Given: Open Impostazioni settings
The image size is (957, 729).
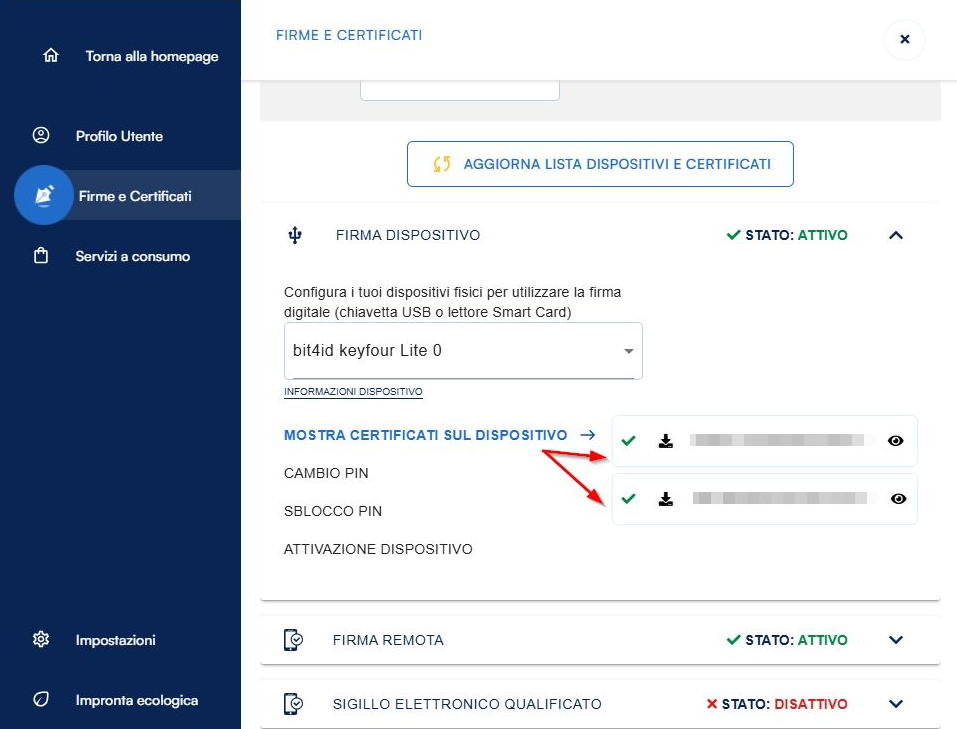Looking at the screenshot, I should coord(115,640).
